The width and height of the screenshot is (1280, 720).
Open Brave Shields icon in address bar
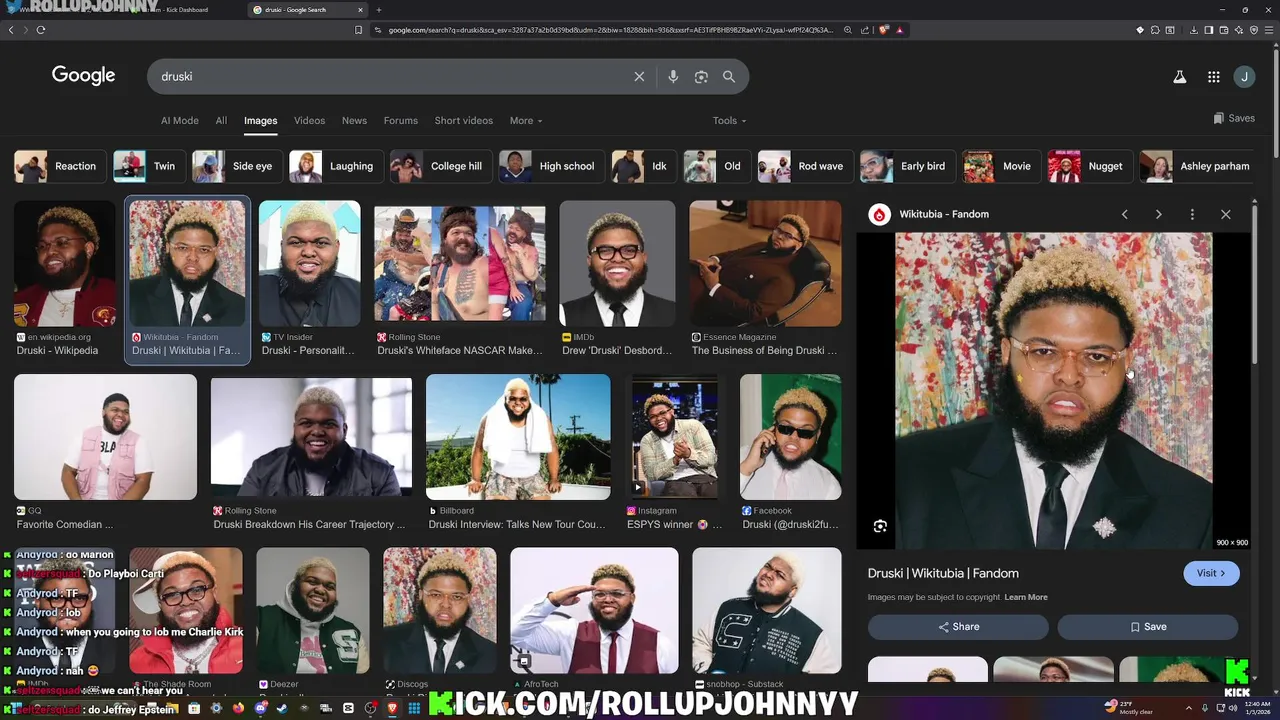pyautogui.click(x=884, y=30)
